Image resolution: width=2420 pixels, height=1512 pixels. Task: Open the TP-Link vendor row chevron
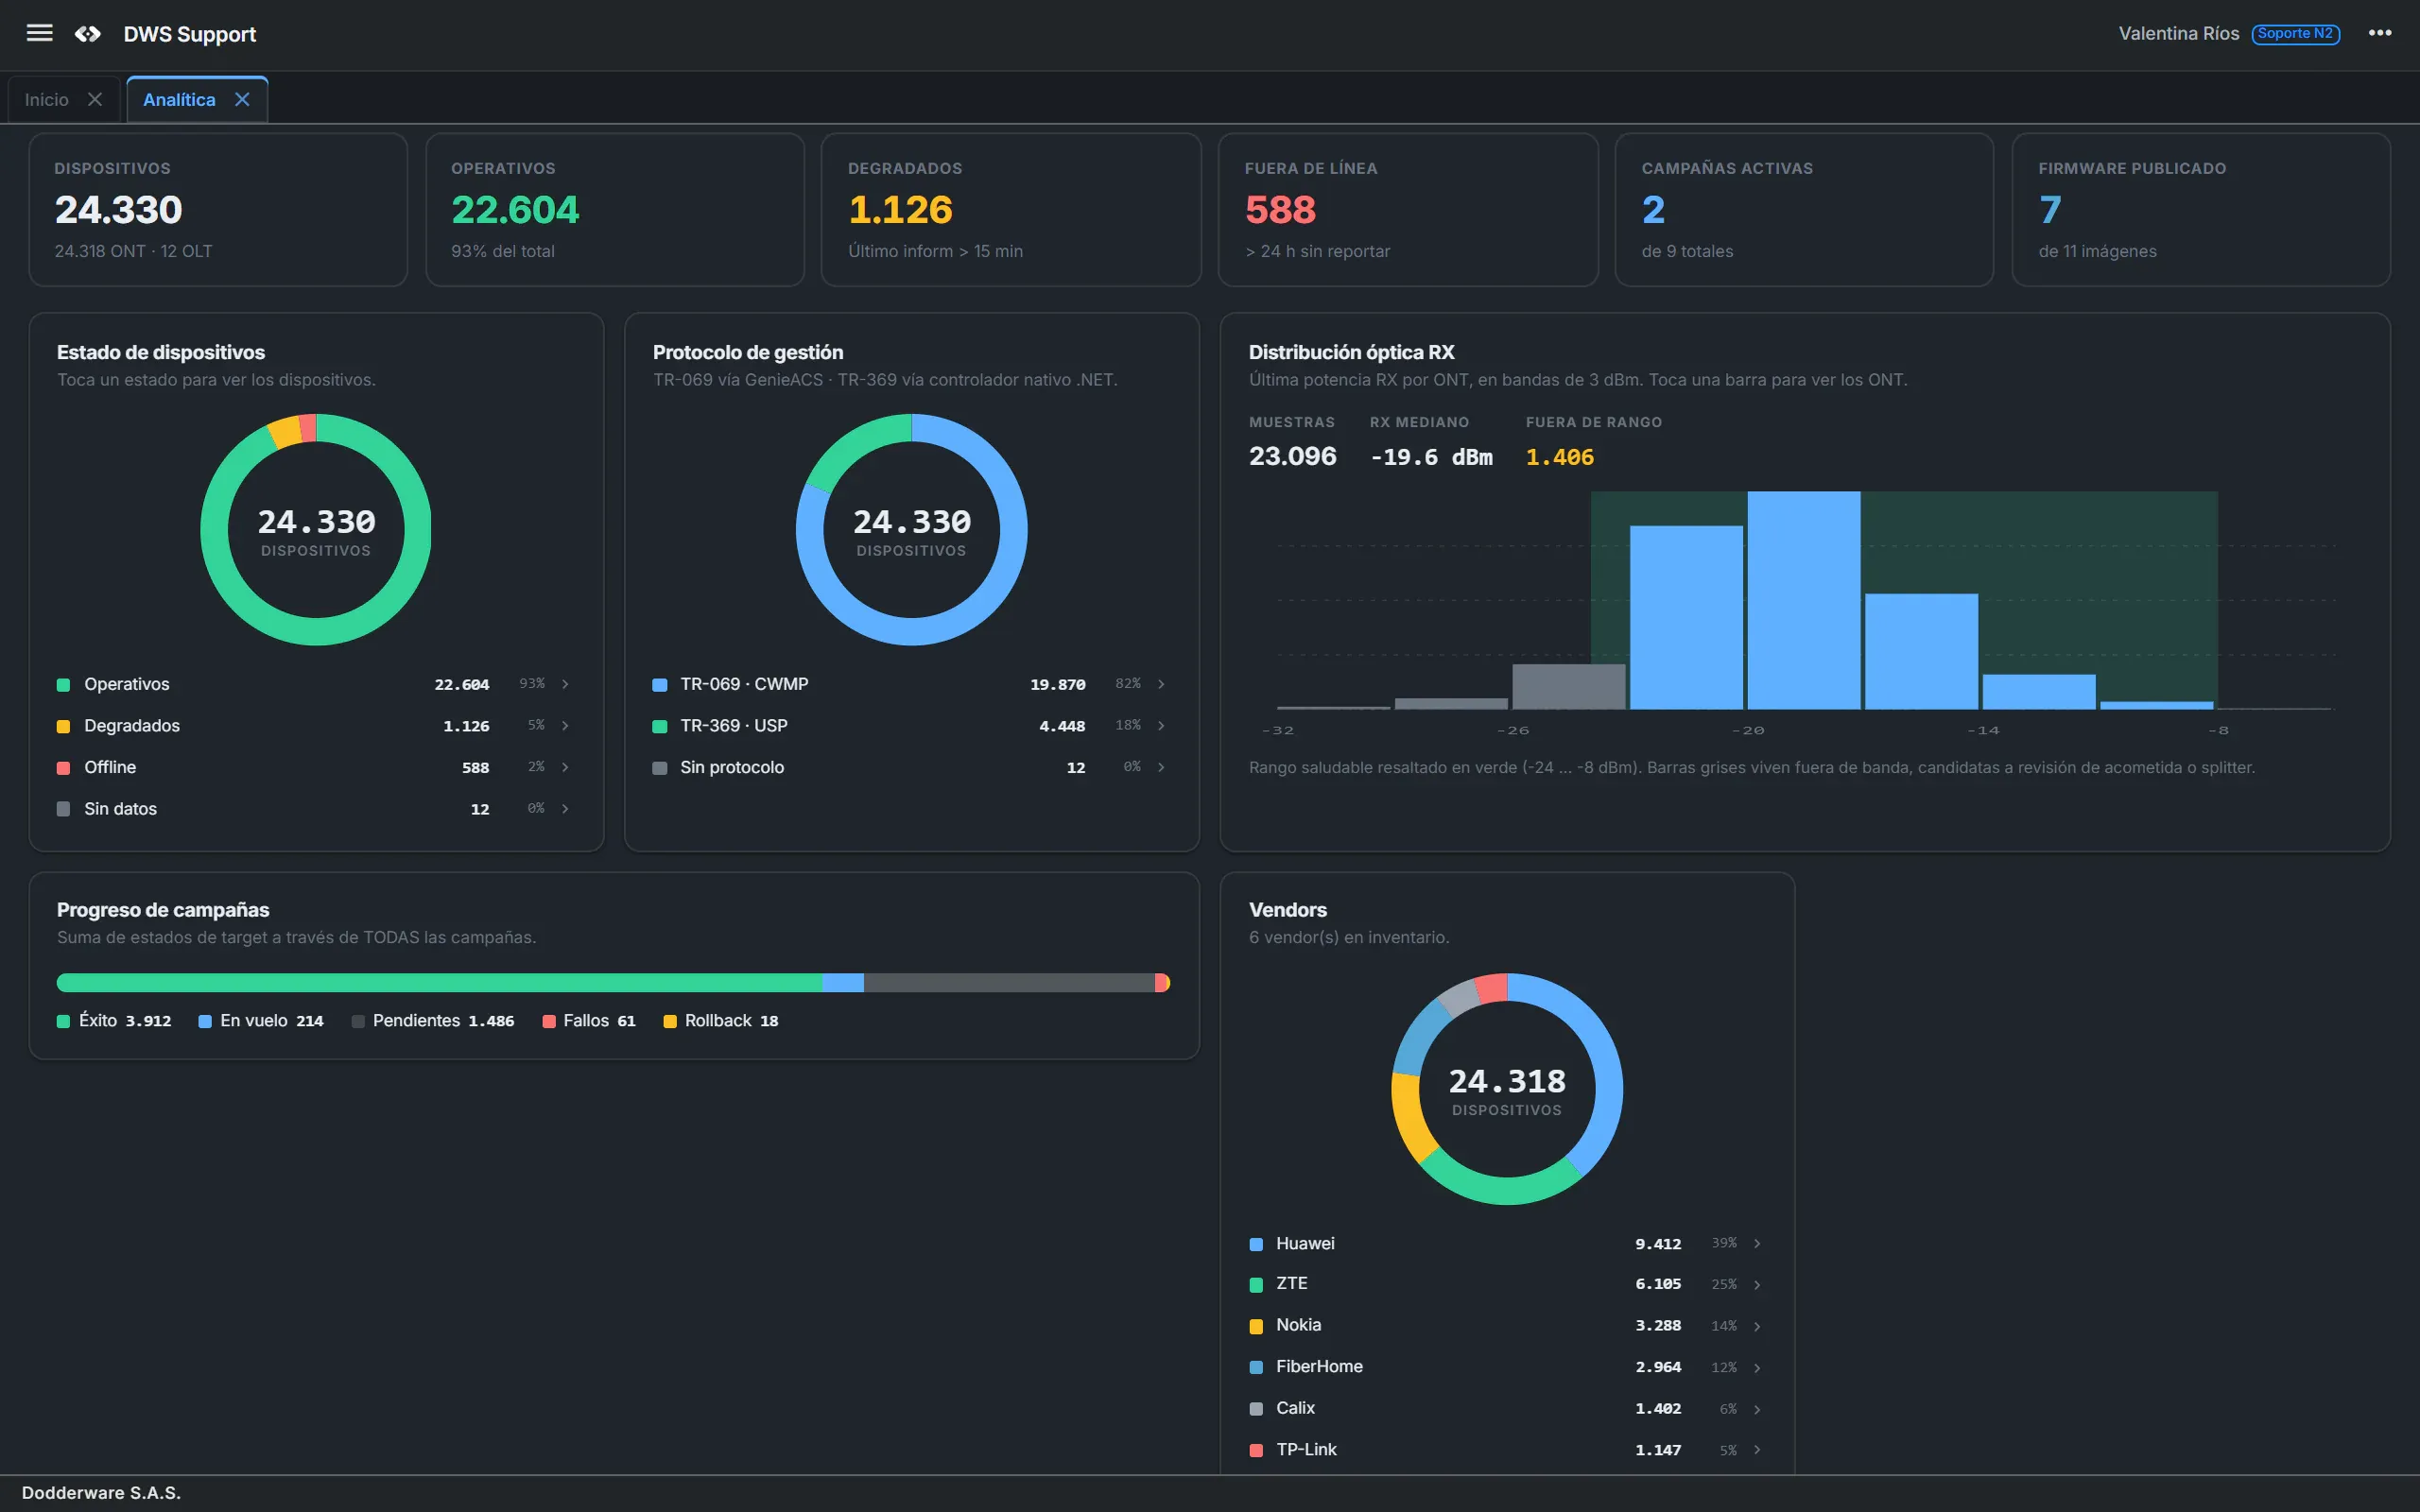(1757, 1450)
